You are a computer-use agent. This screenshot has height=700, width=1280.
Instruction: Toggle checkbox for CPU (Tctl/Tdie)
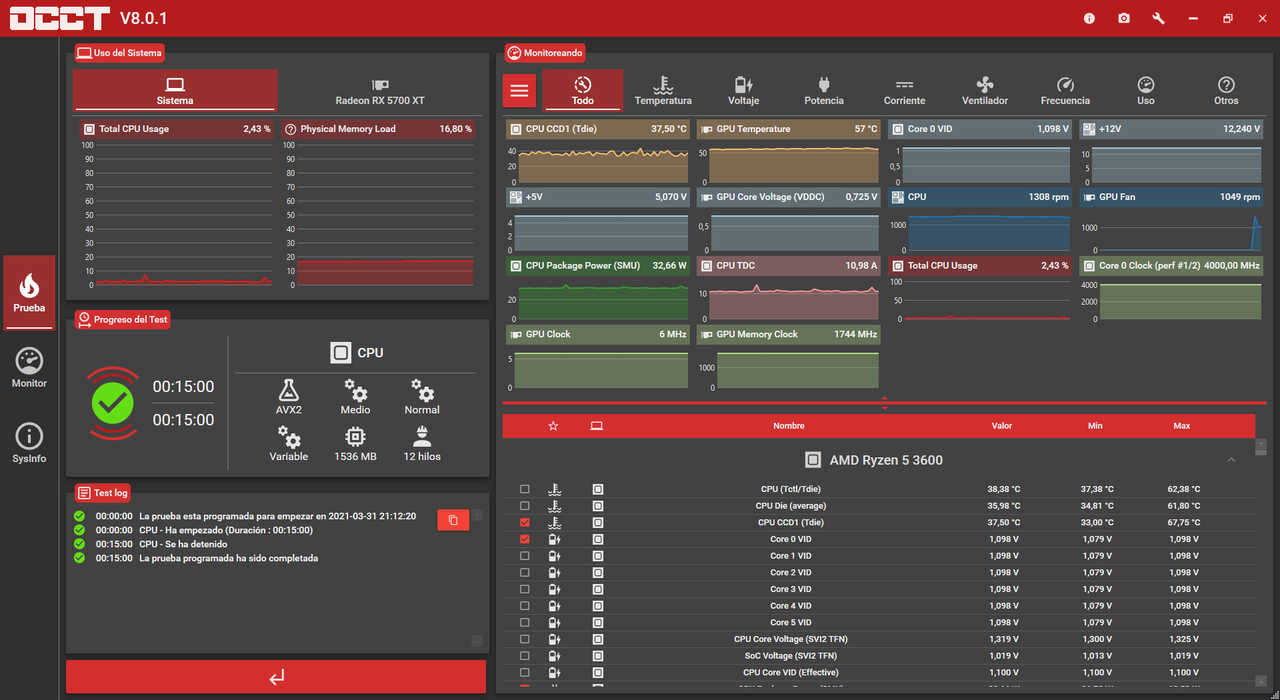pyautogui.click(x=525, y=489)
